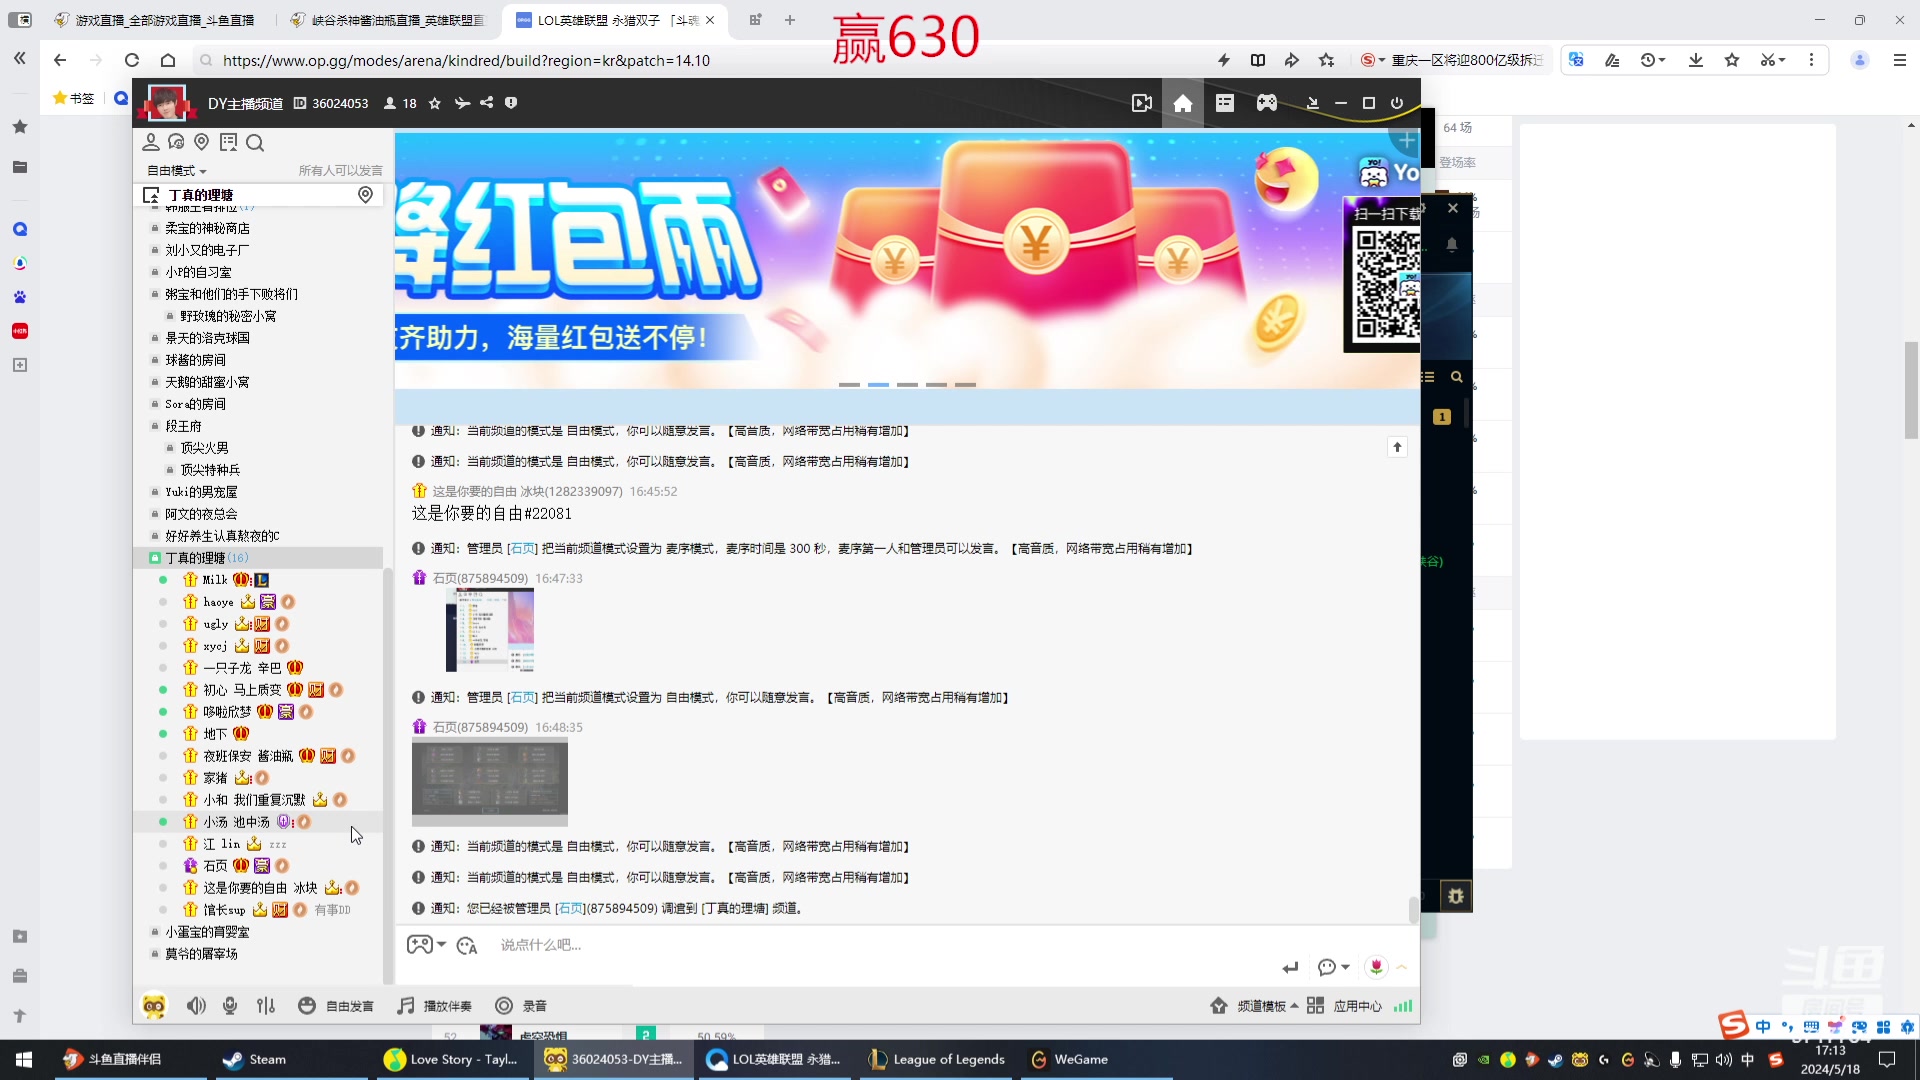Screen dimensions: 1920x1080
Task: Send a rose with the flower icon
Action: tap(1377, 967)
